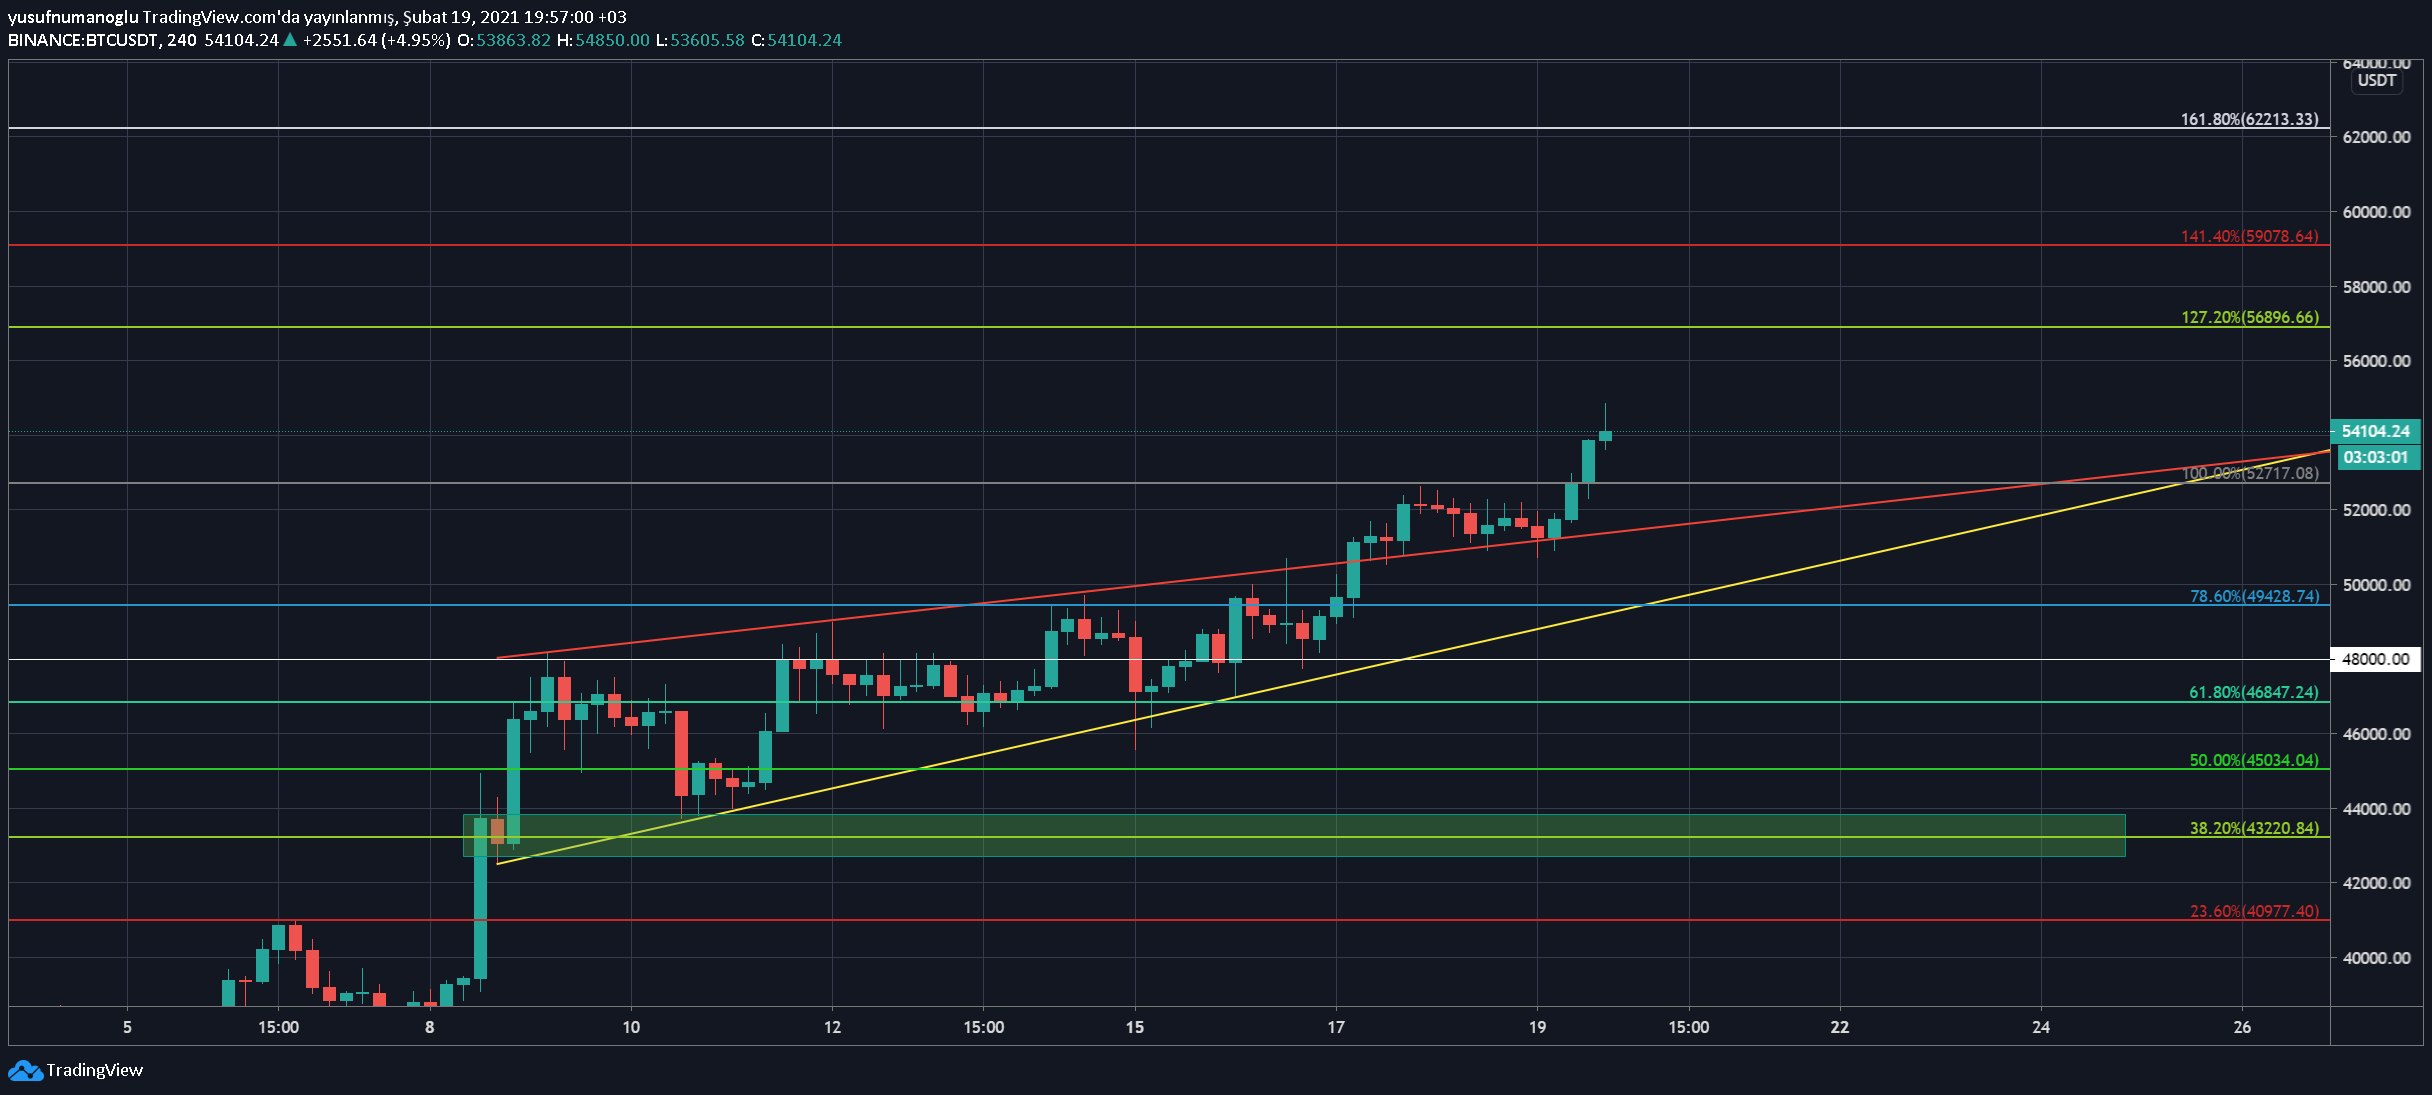
Task: Click the USDT currency label
Action: click(x=2377, y=81)
